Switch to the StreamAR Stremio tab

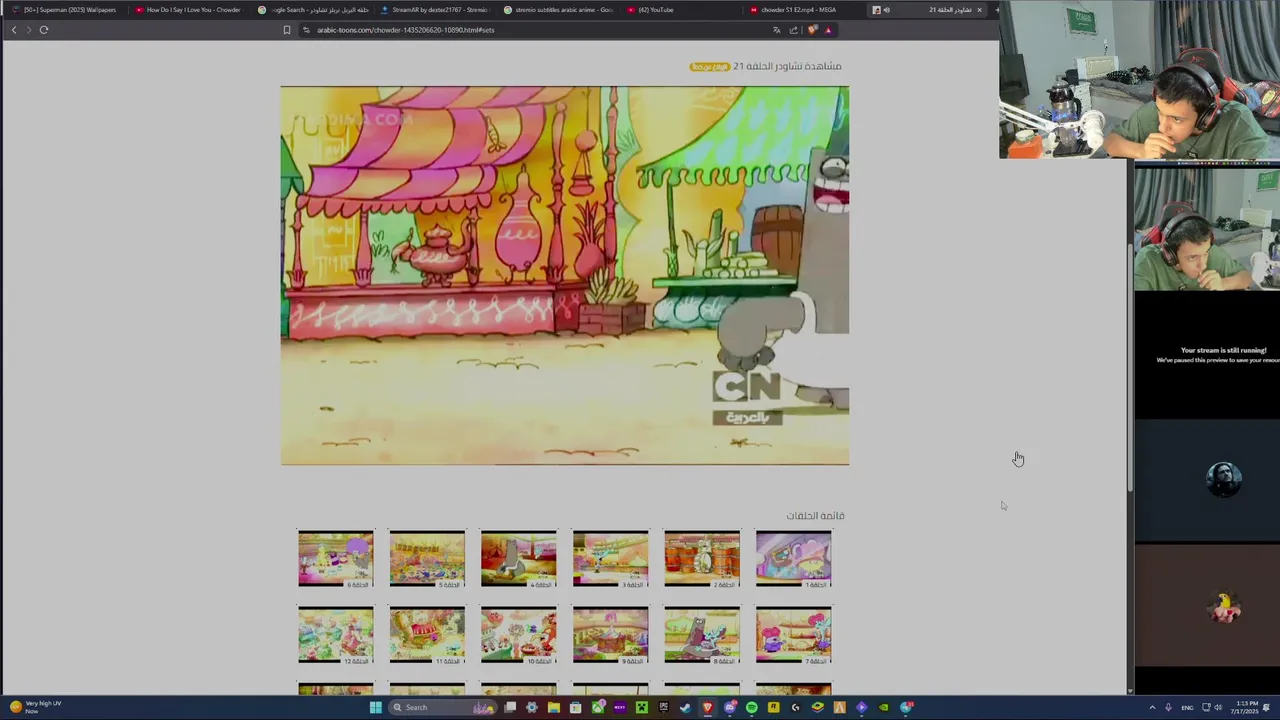(436, 10)
